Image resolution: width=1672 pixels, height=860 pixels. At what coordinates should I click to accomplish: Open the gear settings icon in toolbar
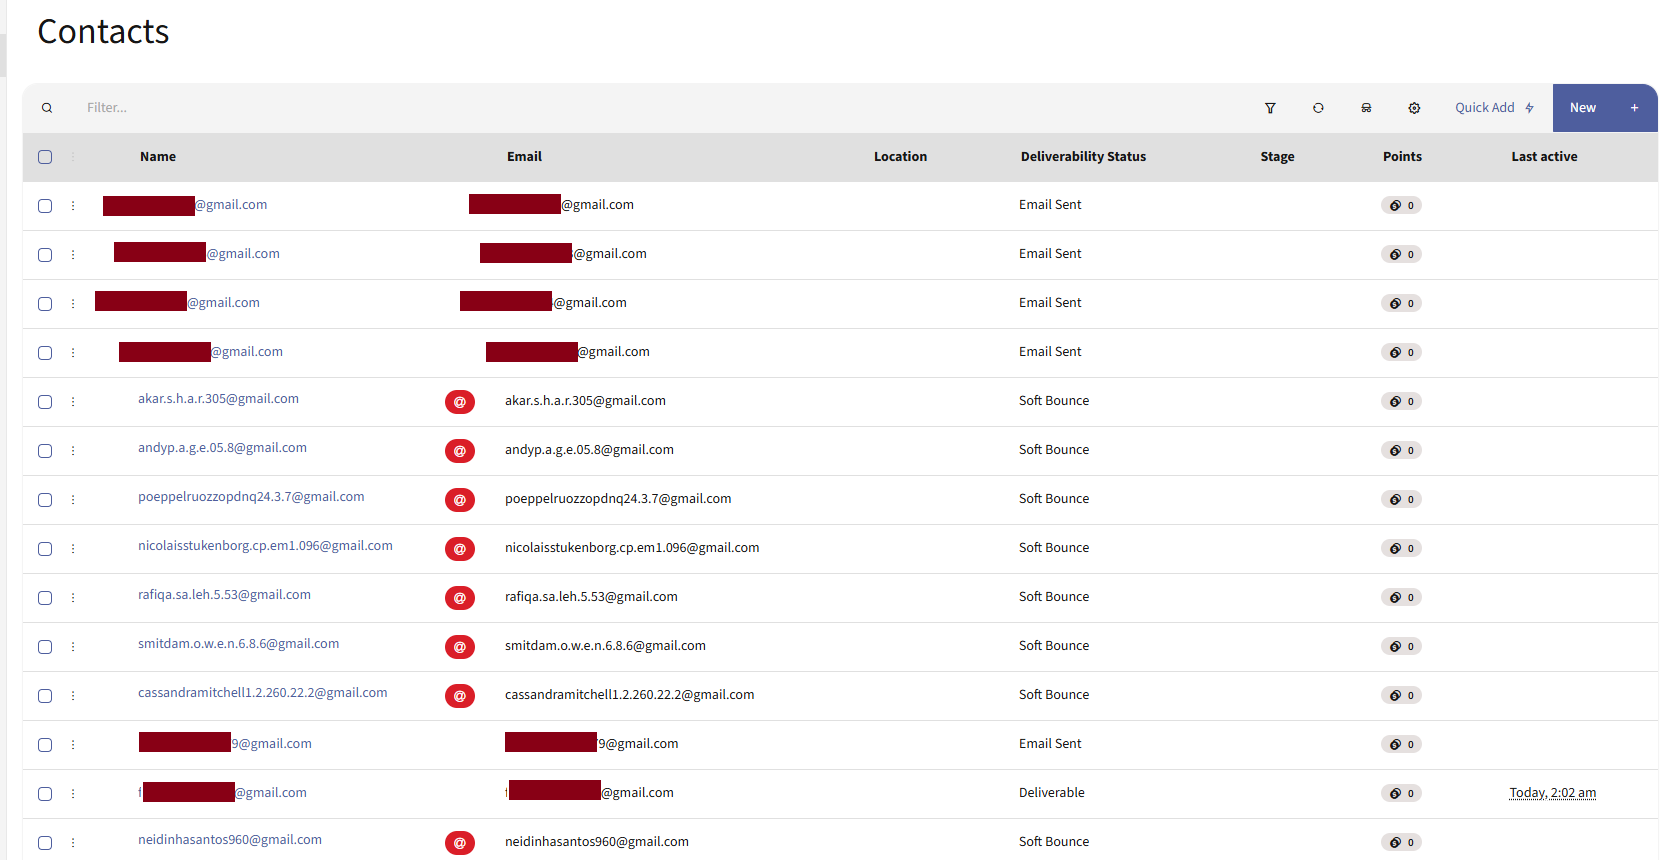point(1414,108)
